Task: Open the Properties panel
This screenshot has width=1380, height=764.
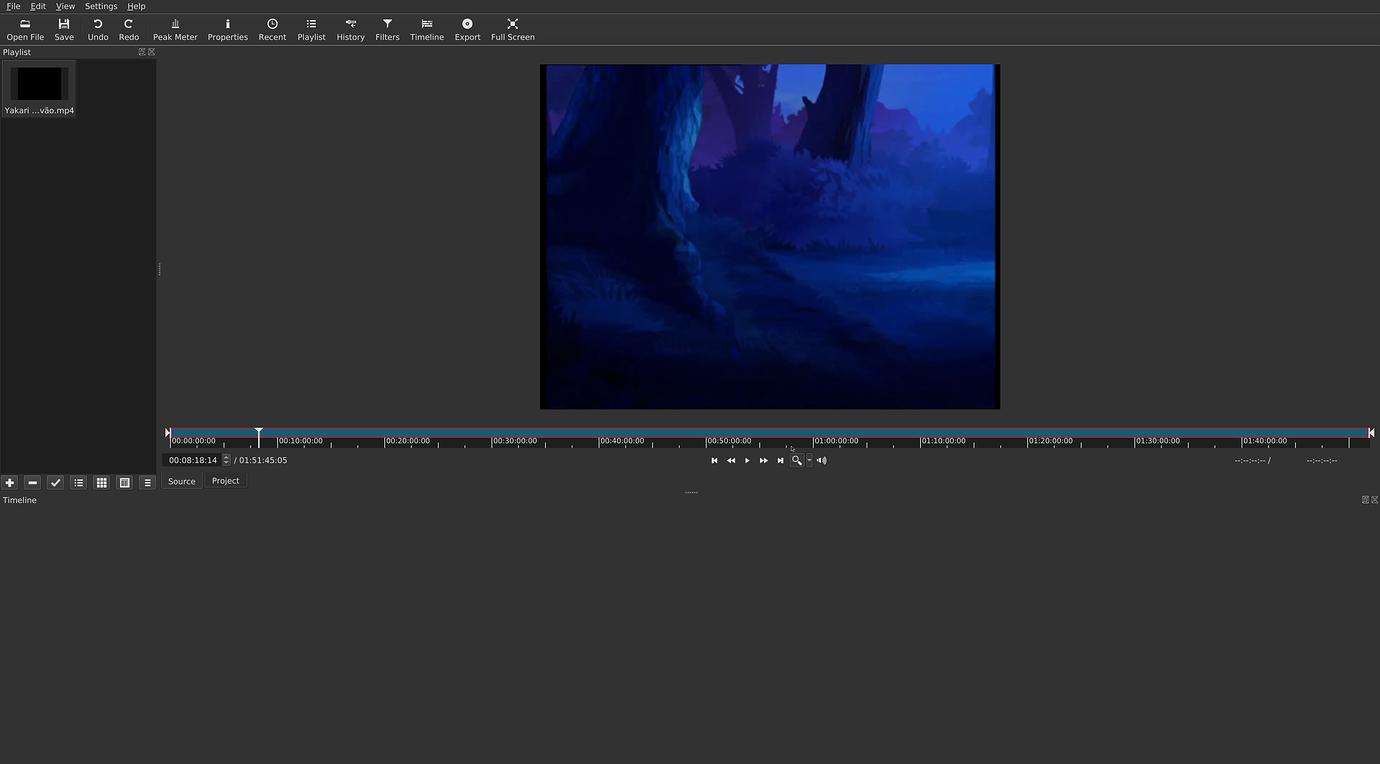Action: pyautogui.click(x=227, y=29)
